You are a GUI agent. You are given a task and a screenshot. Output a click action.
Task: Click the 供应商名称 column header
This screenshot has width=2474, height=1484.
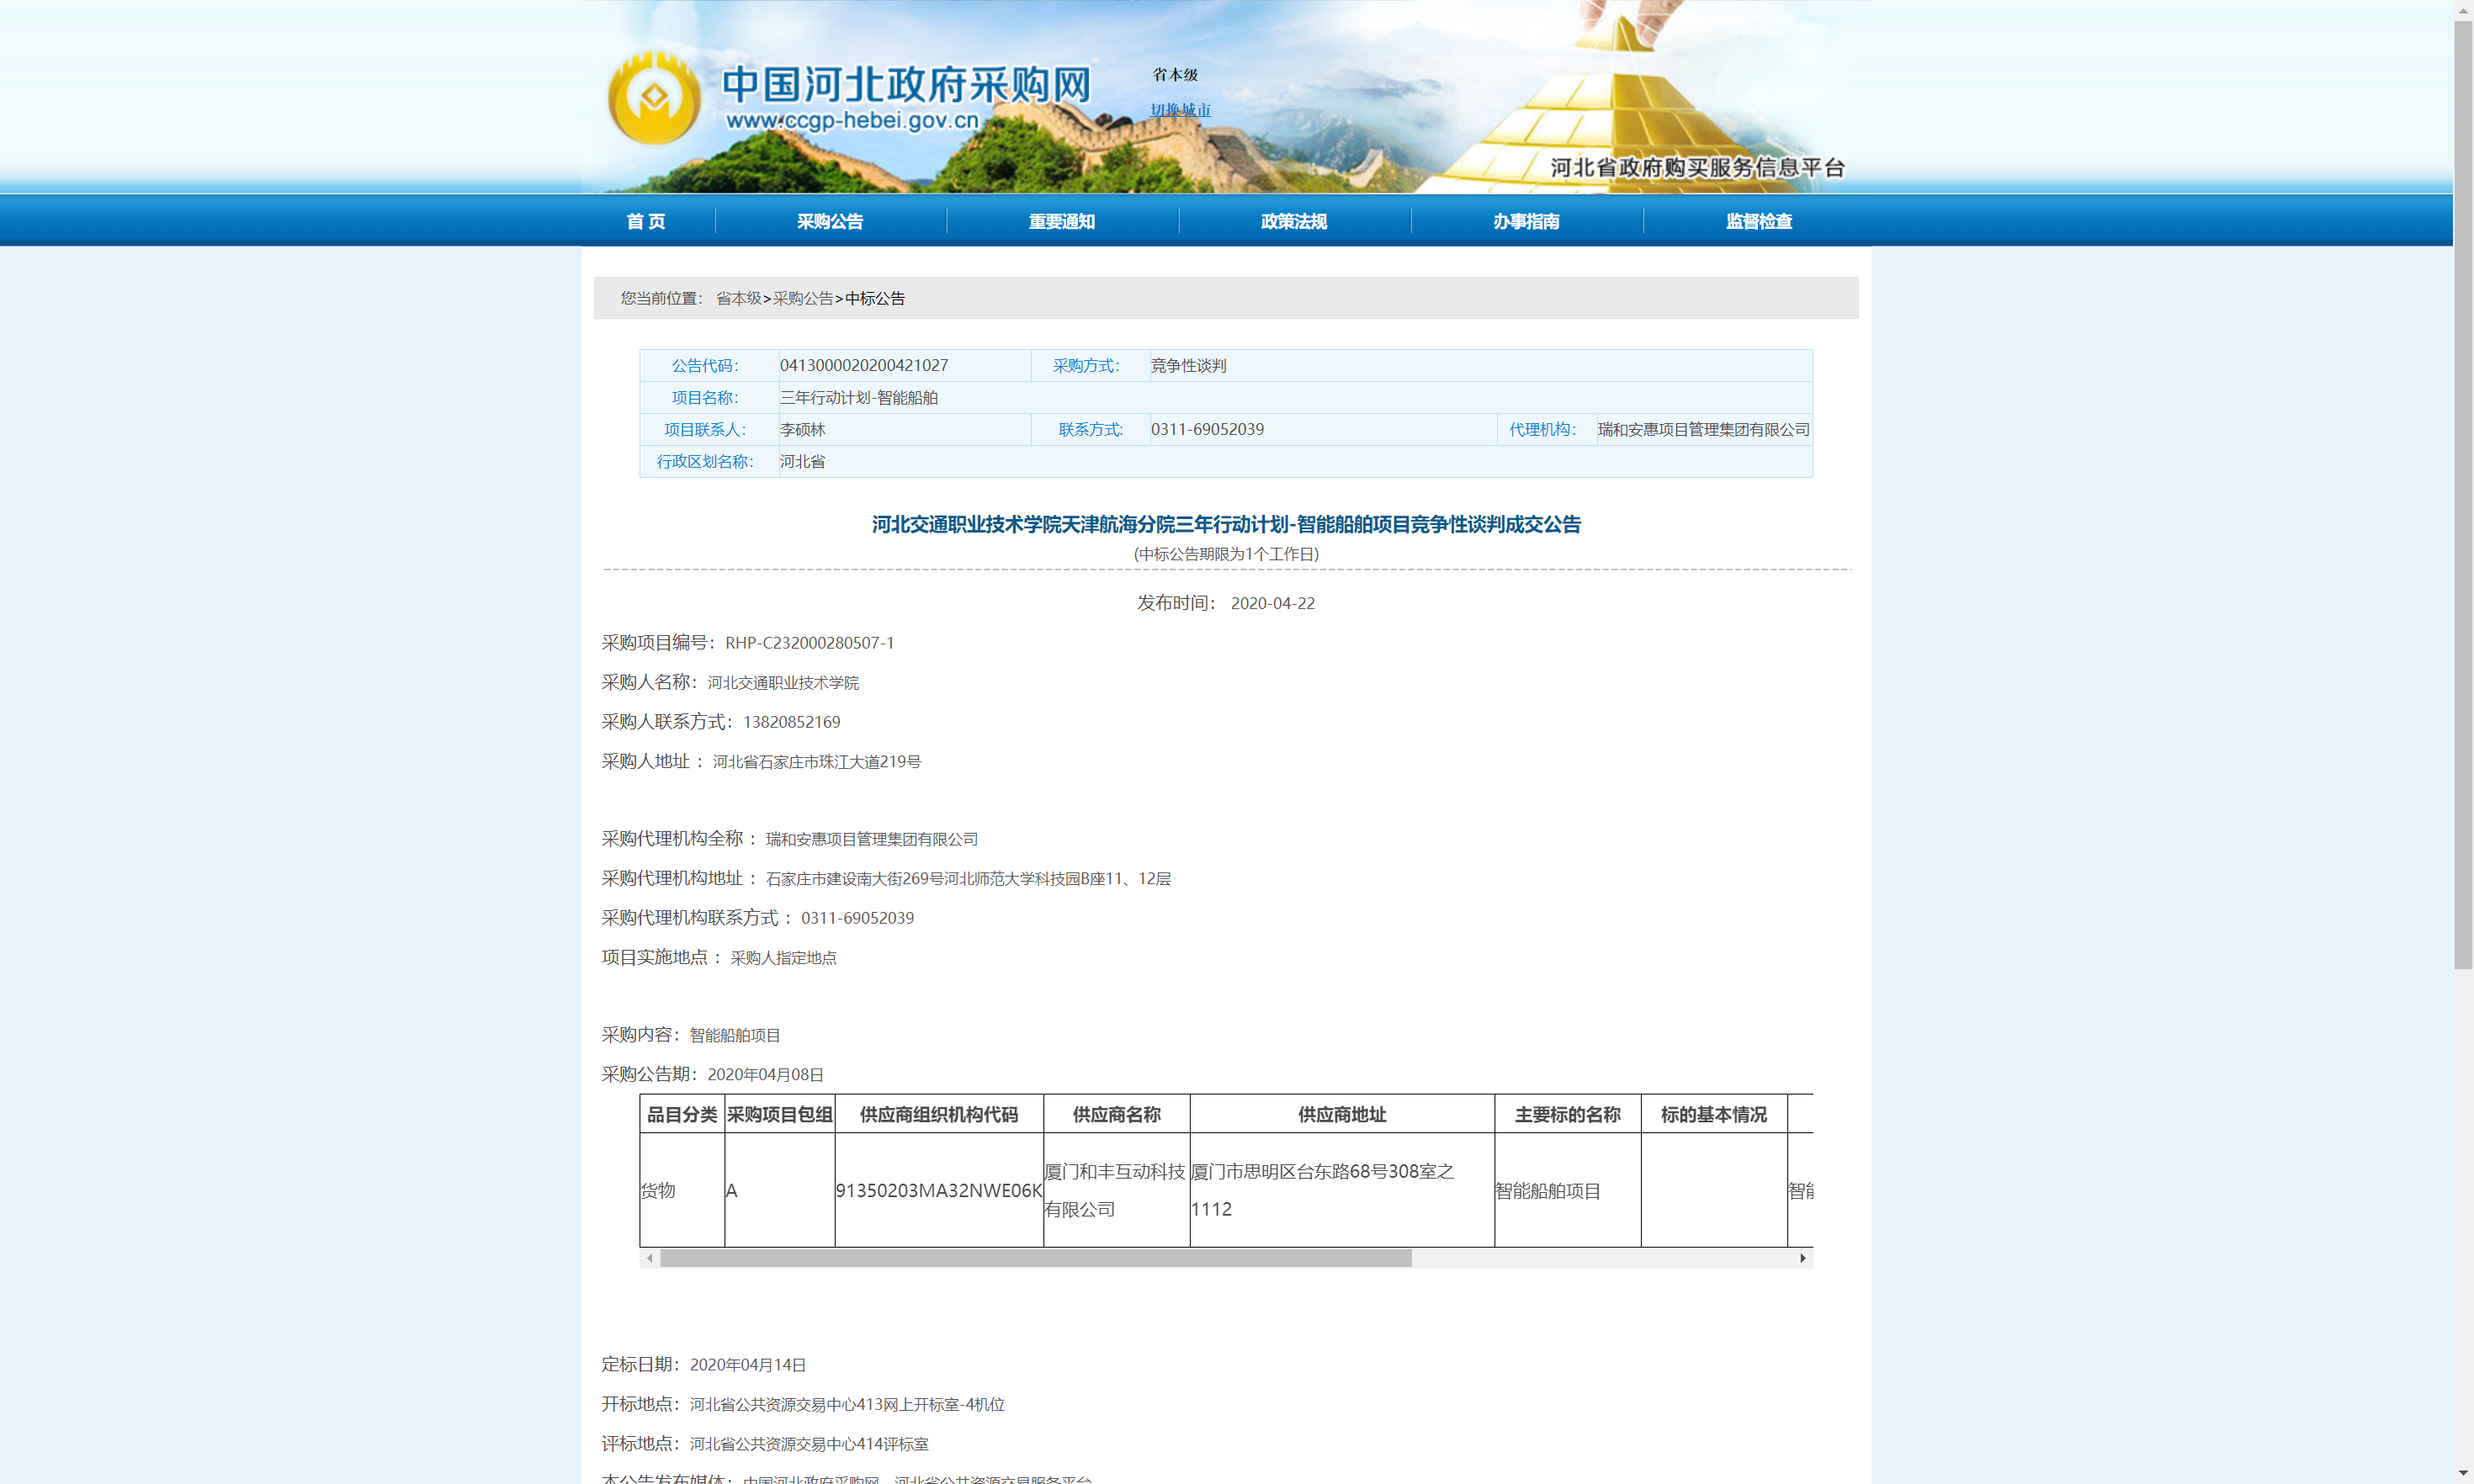pyautogui.click(x=1117, y=1114)
